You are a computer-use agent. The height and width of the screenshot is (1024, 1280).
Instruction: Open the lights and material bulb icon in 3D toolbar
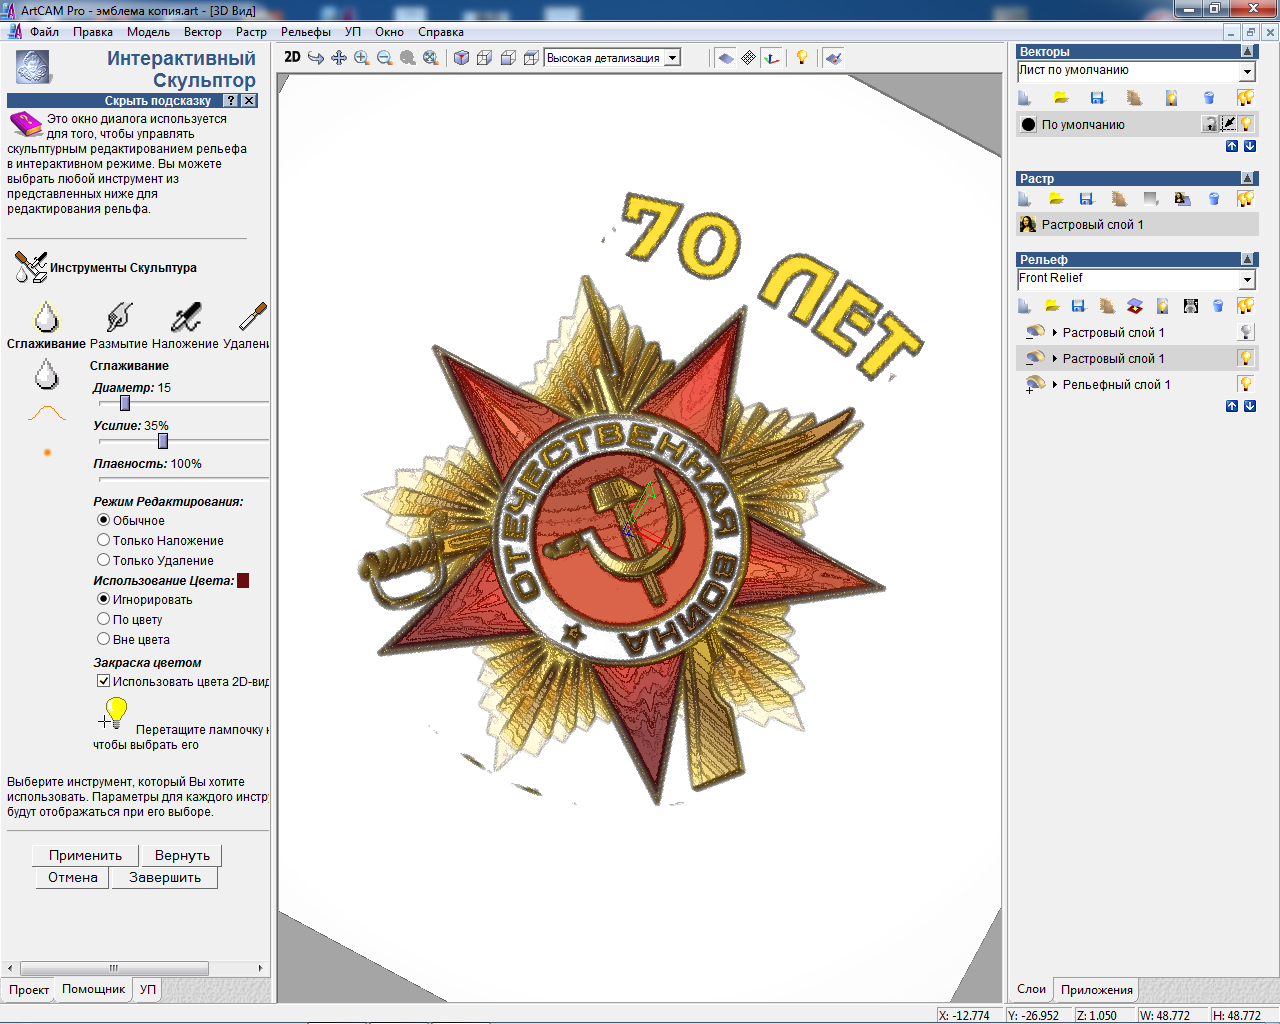[x=802, y=58]
